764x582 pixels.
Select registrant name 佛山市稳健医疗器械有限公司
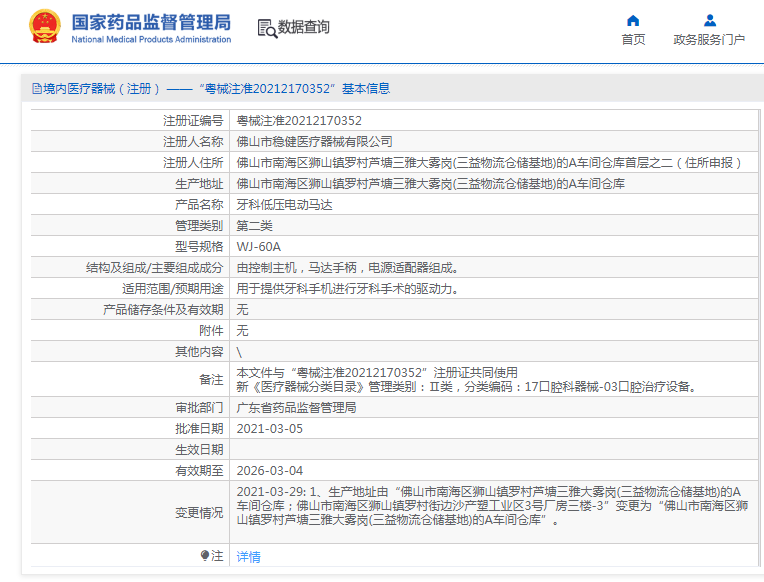pos(314,142)
